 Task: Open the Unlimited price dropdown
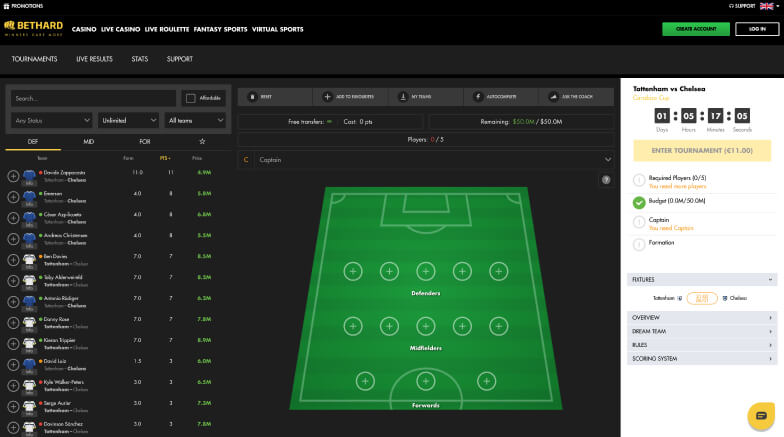(128, 120)
